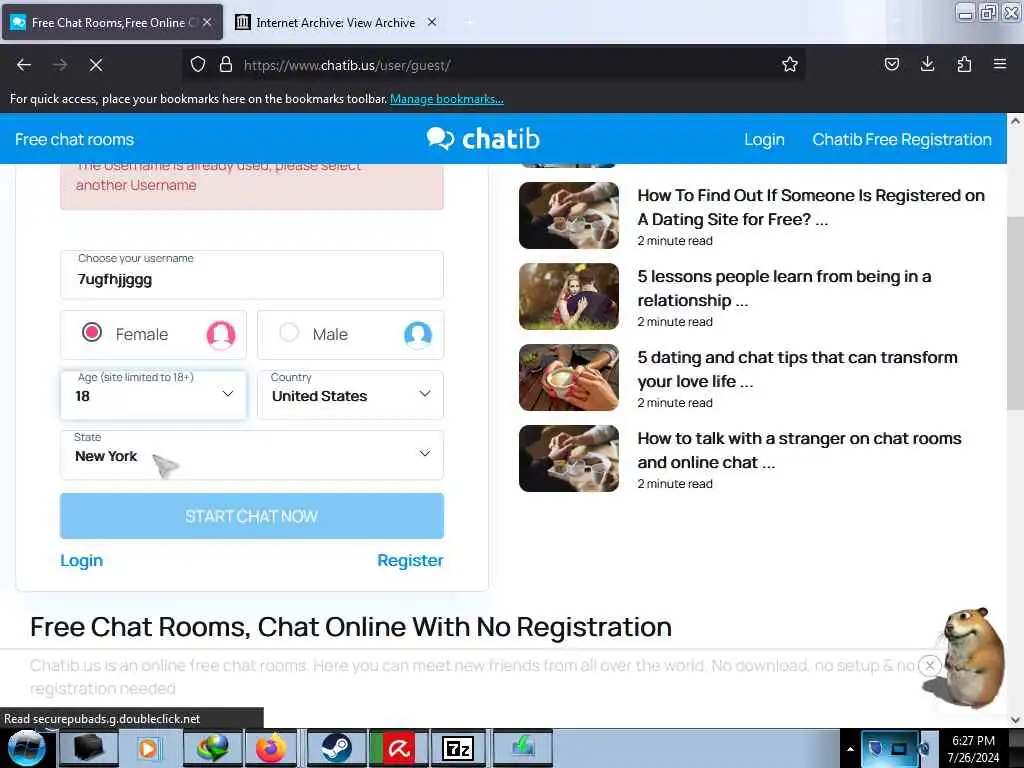
Task: Open Chatib Free Registration link
Action: [902, 139]
